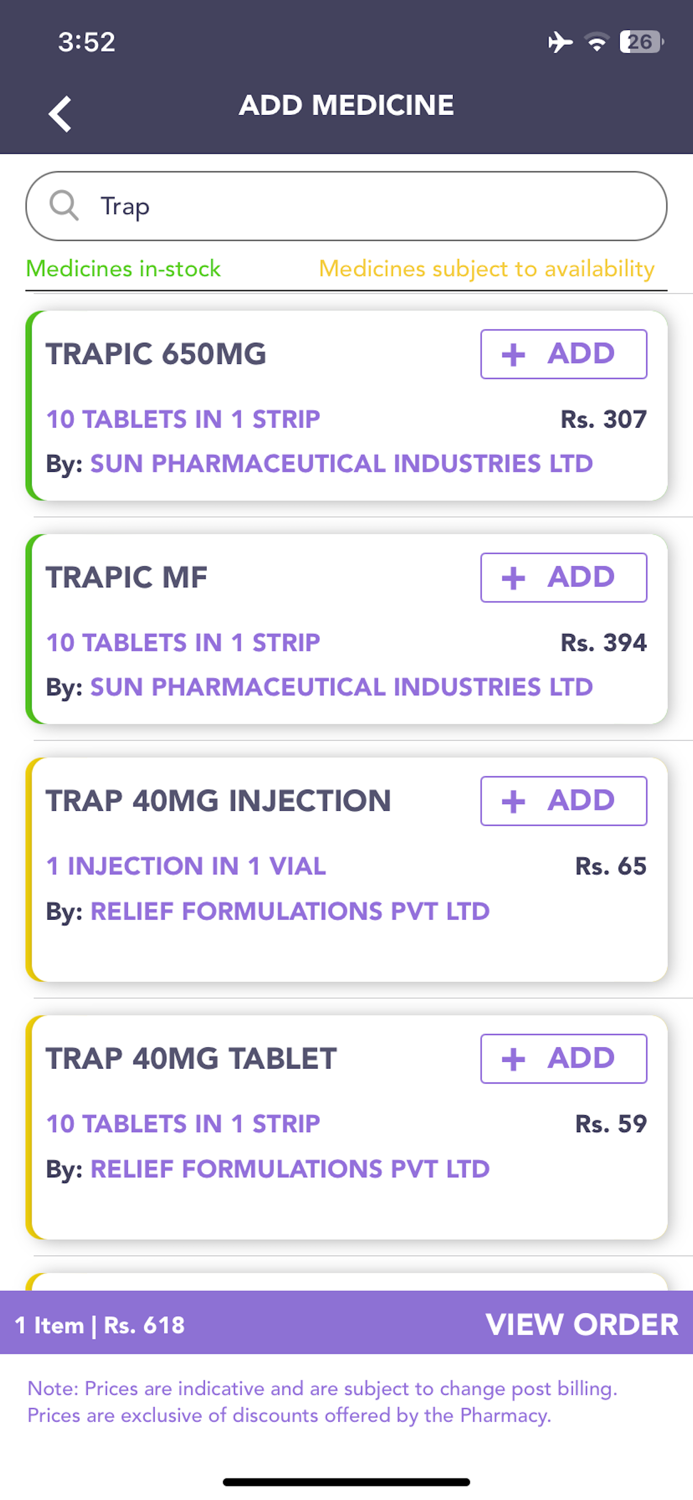
Task: Add TRAPIC 650MG to the order
Action: [563, 353]
